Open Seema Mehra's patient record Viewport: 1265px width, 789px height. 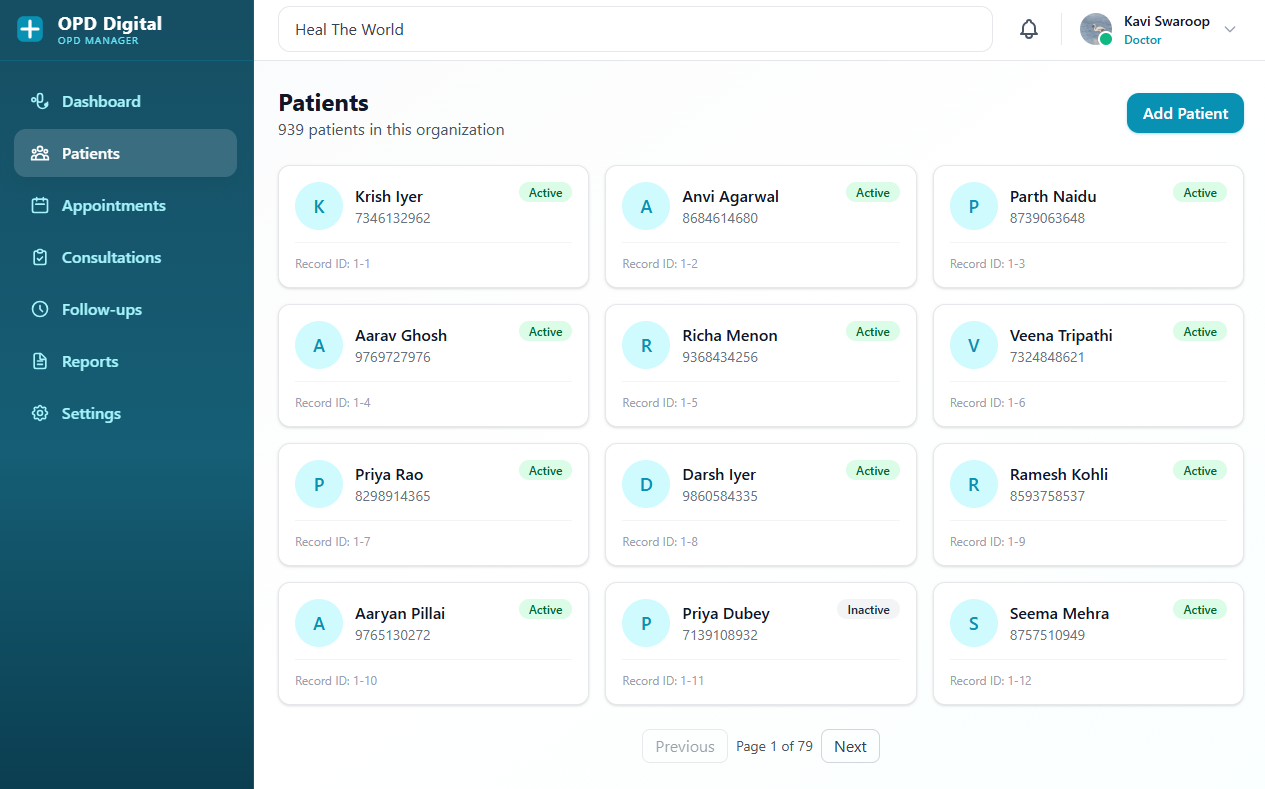1088,644
